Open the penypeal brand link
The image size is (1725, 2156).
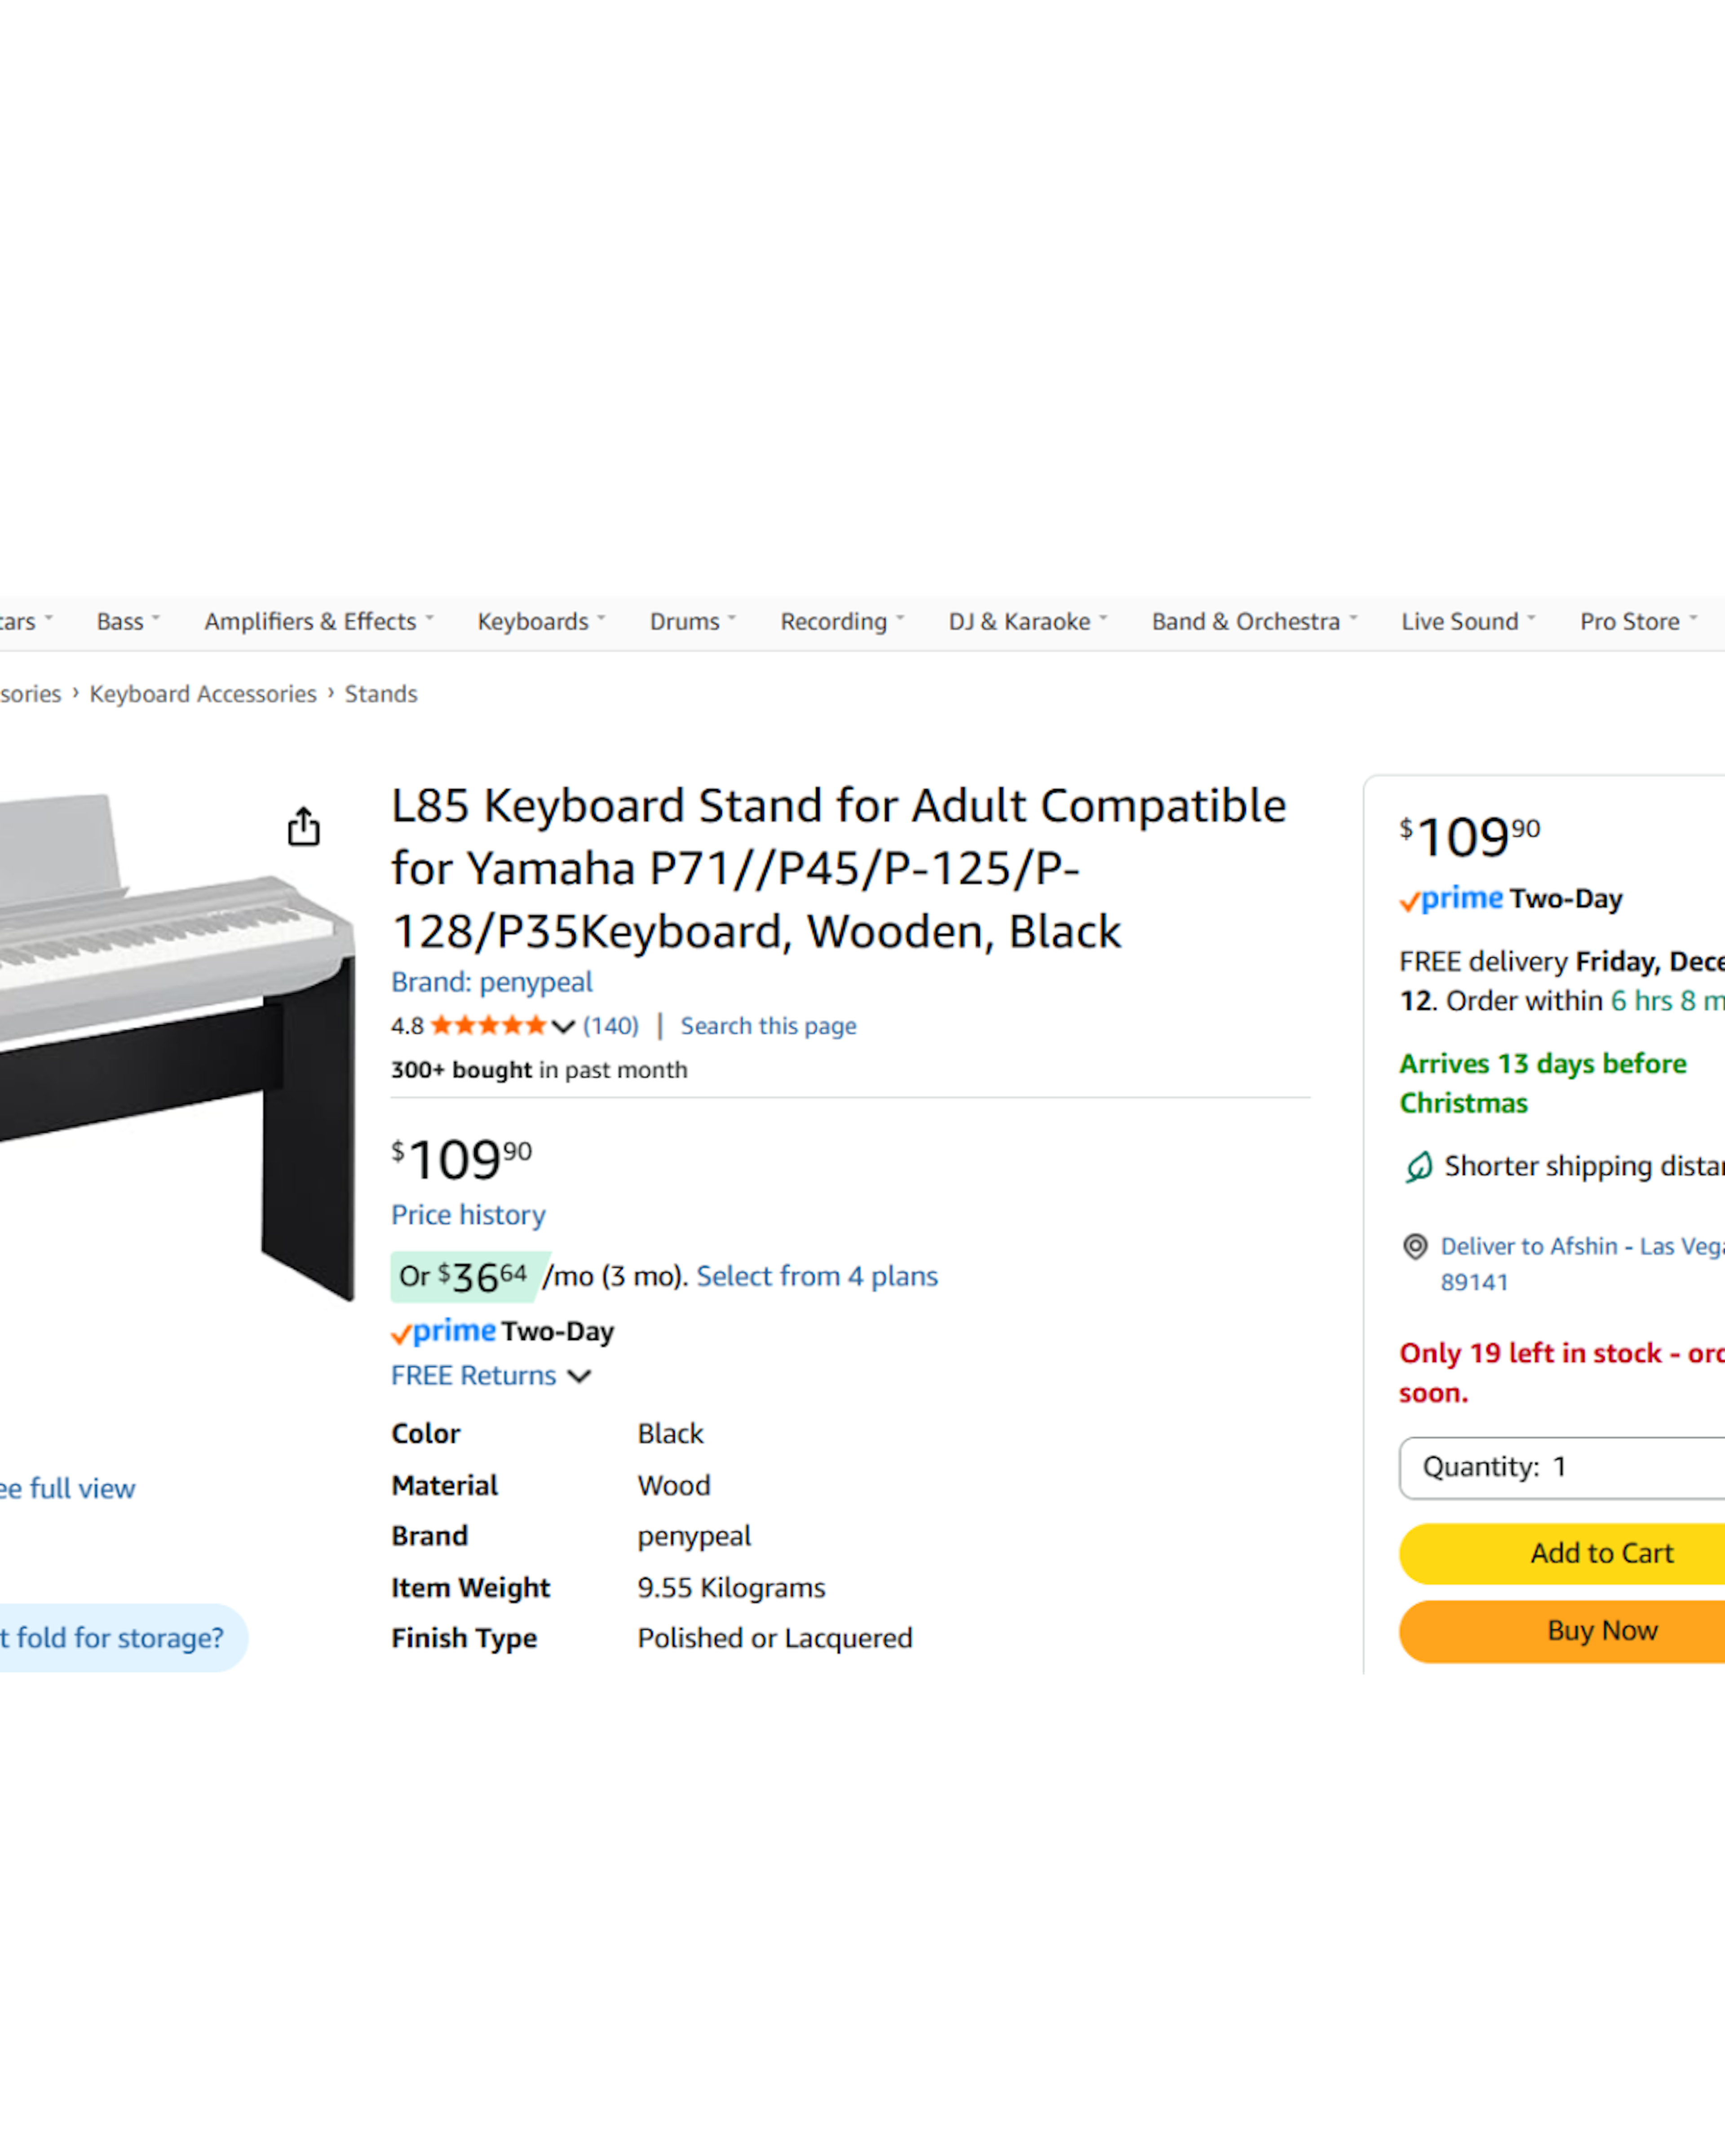coord(491,982)
